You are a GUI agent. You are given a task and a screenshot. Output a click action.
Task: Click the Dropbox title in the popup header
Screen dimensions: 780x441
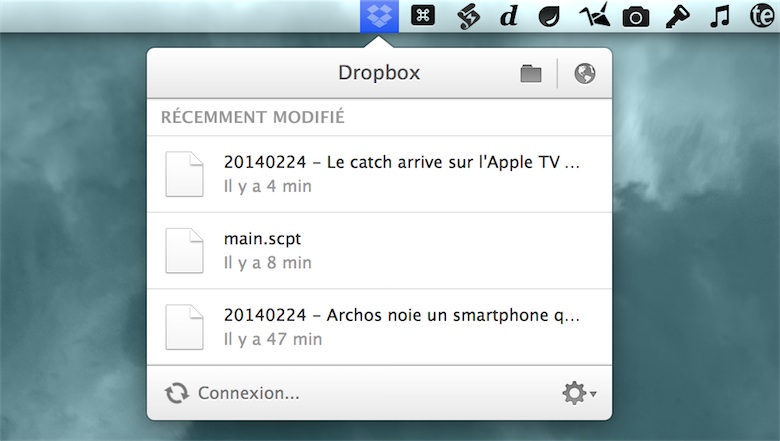(x=379, y=73)
